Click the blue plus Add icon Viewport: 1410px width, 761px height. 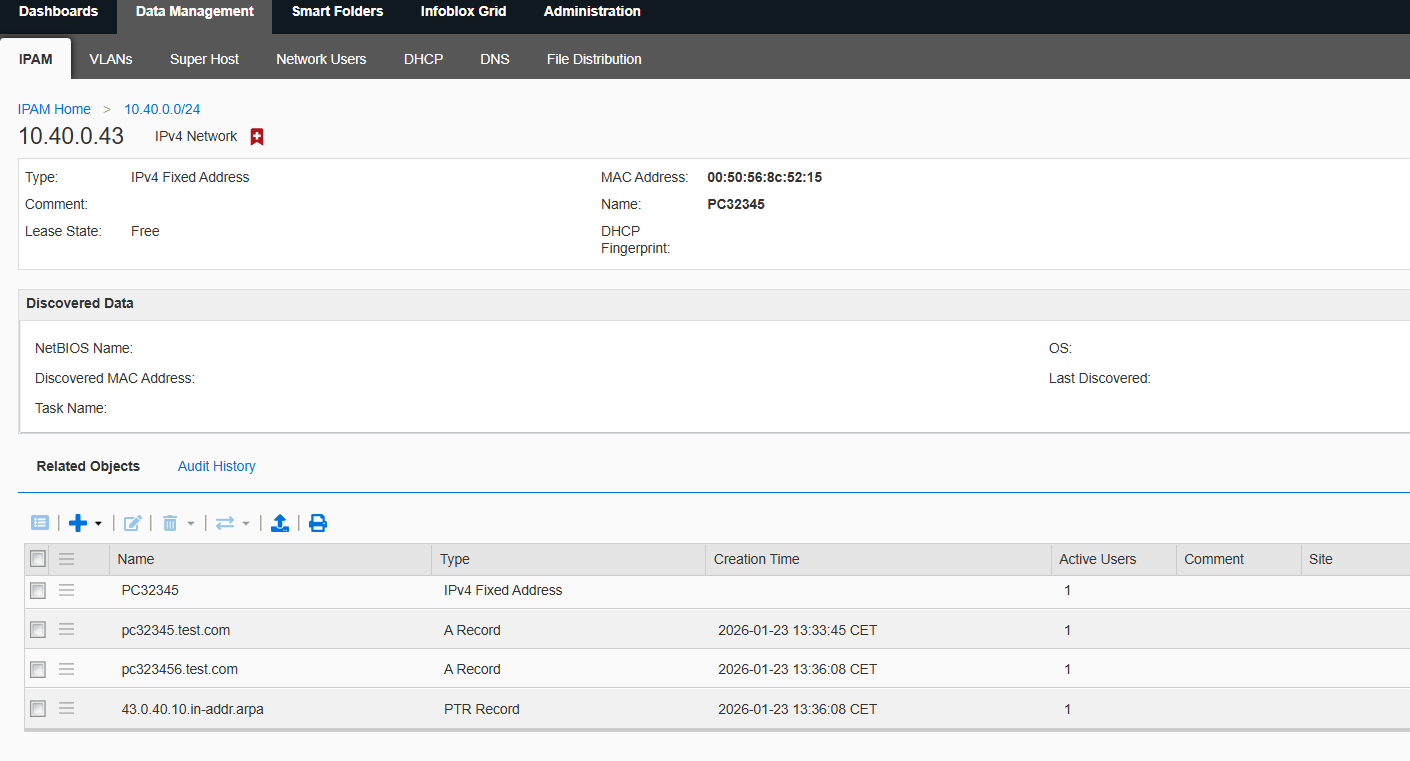point(78,523)
